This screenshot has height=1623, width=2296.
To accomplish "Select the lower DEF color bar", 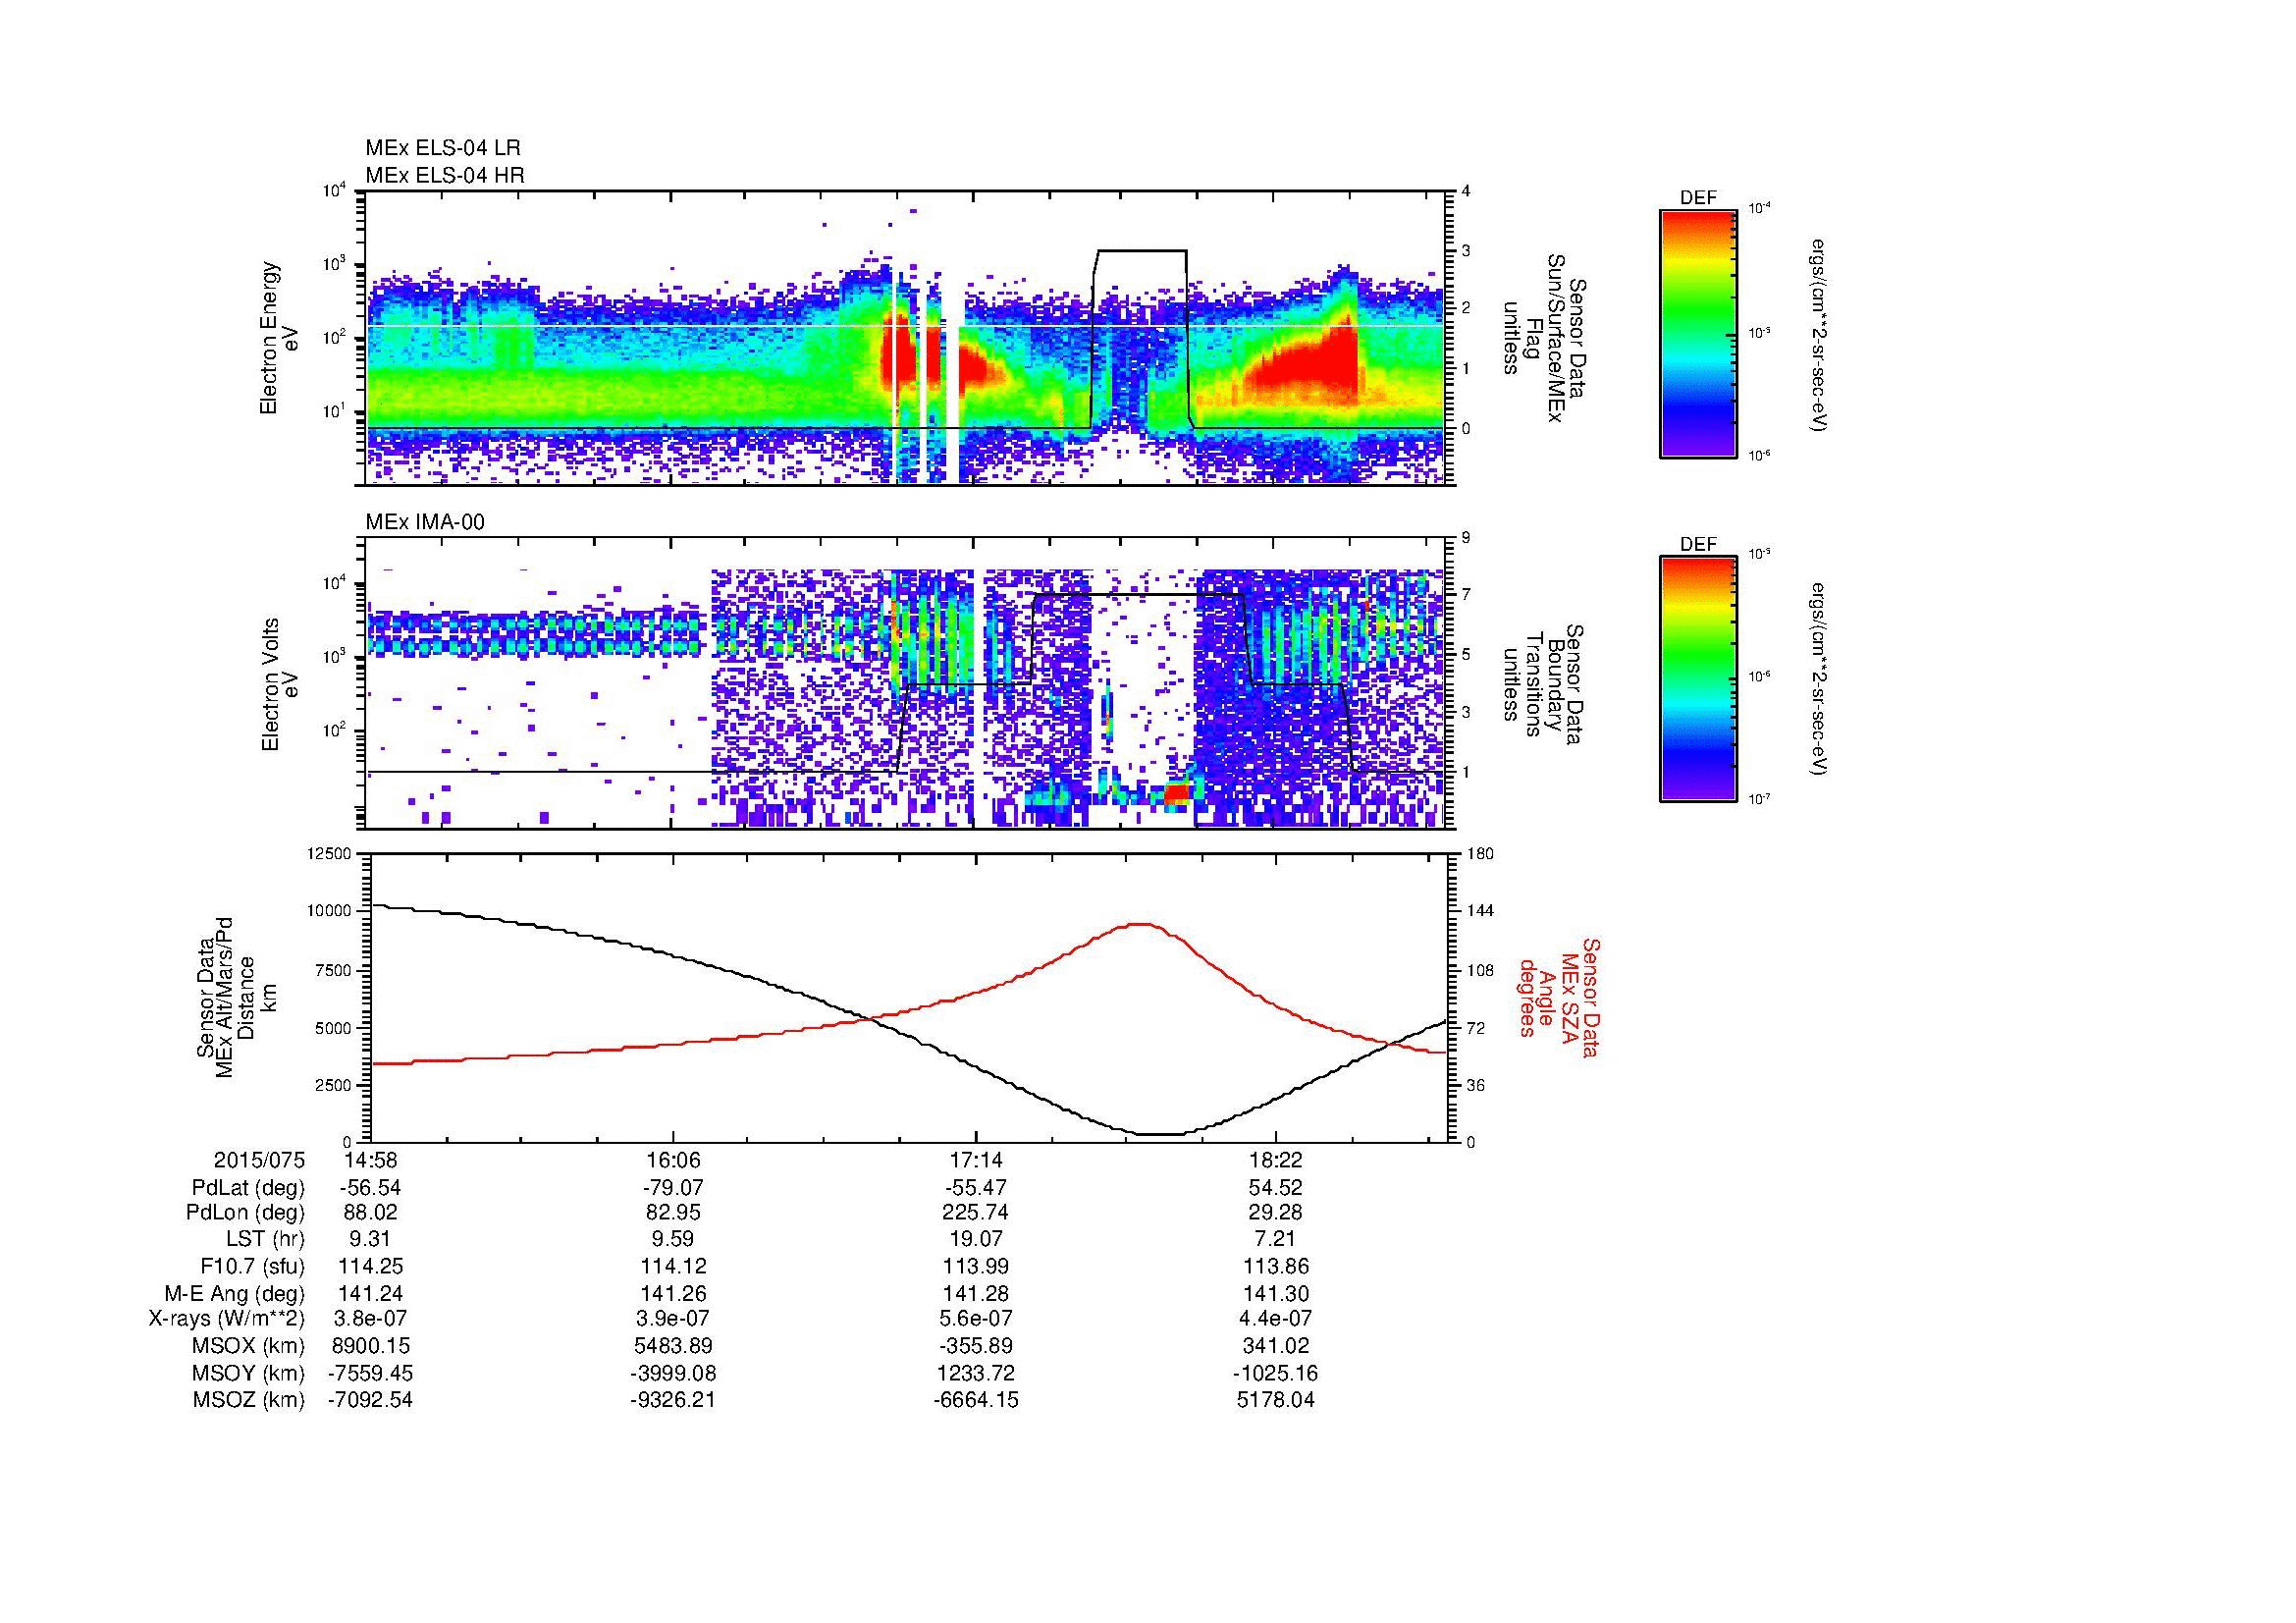I will click(x=1698, y=679).
